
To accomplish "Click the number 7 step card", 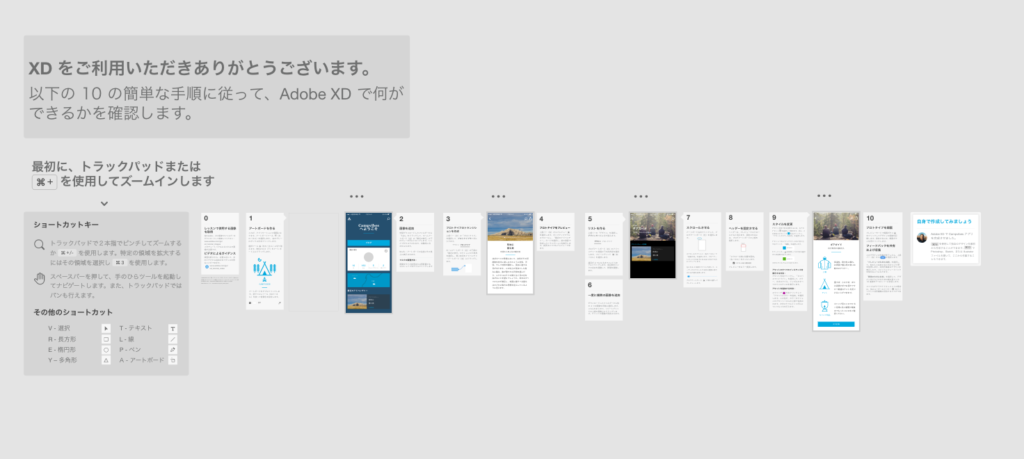I will pyautogui.click(x=702, y=250).
